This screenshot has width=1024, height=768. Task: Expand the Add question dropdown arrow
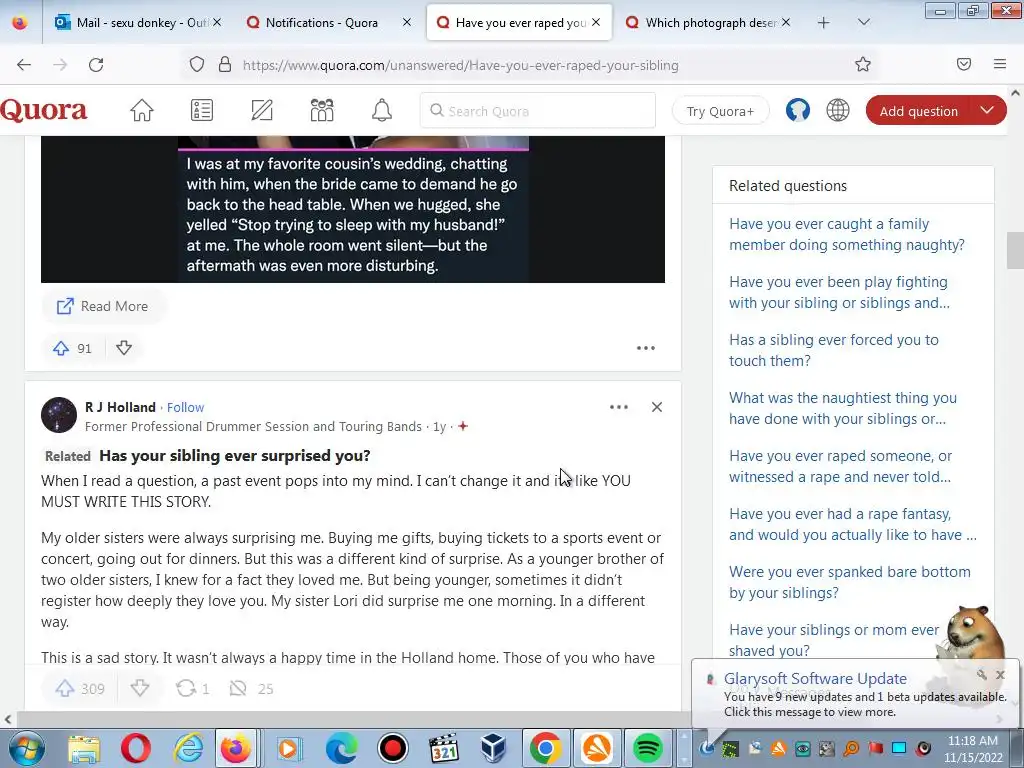coord(987,110)
